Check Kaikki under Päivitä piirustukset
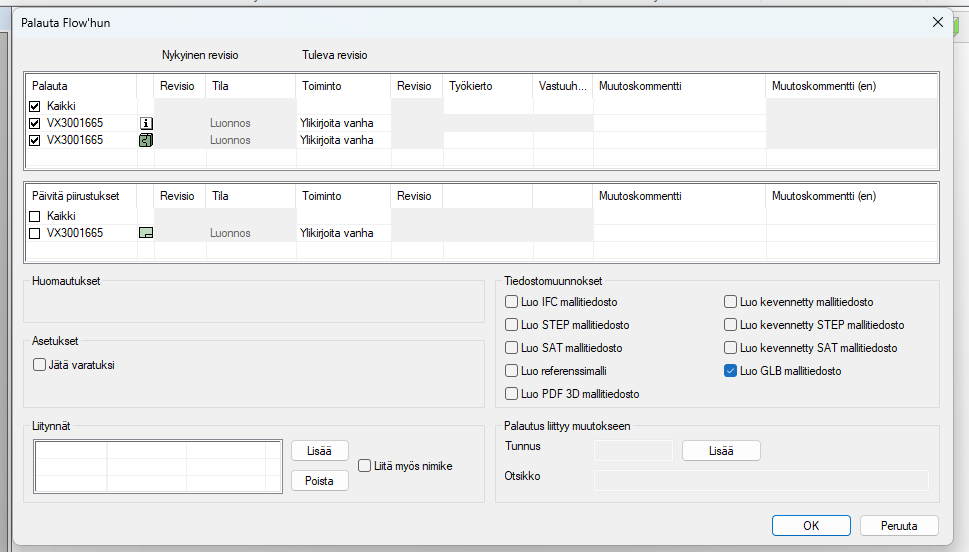Screen dimensions: 969x552 pos(35,216)
